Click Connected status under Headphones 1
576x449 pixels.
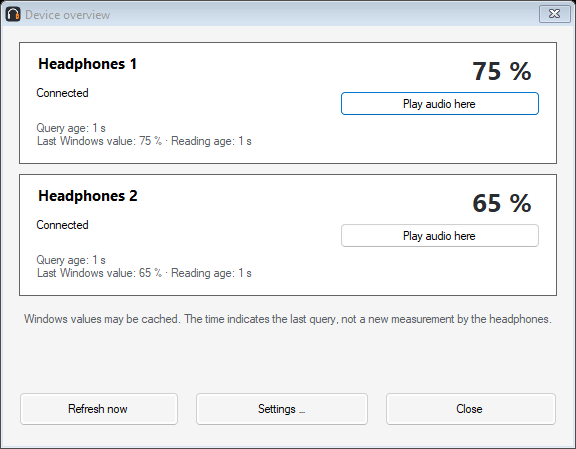click(62, 93)
